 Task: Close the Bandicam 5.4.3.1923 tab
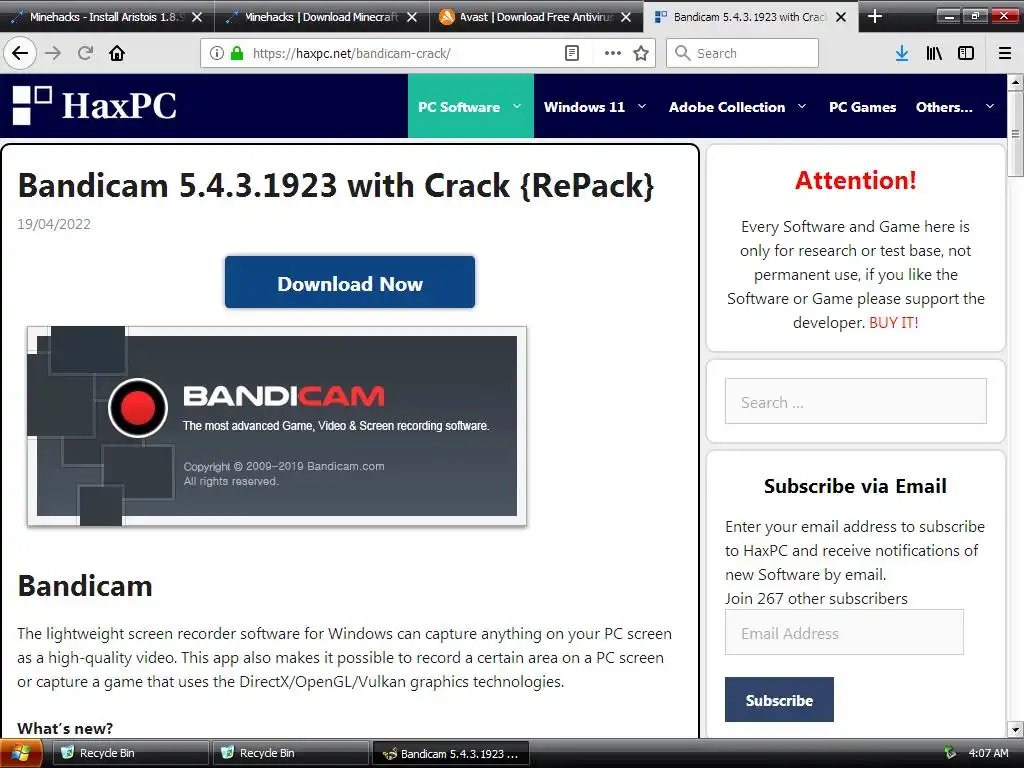pyautogui.click(x=841, y=17)
